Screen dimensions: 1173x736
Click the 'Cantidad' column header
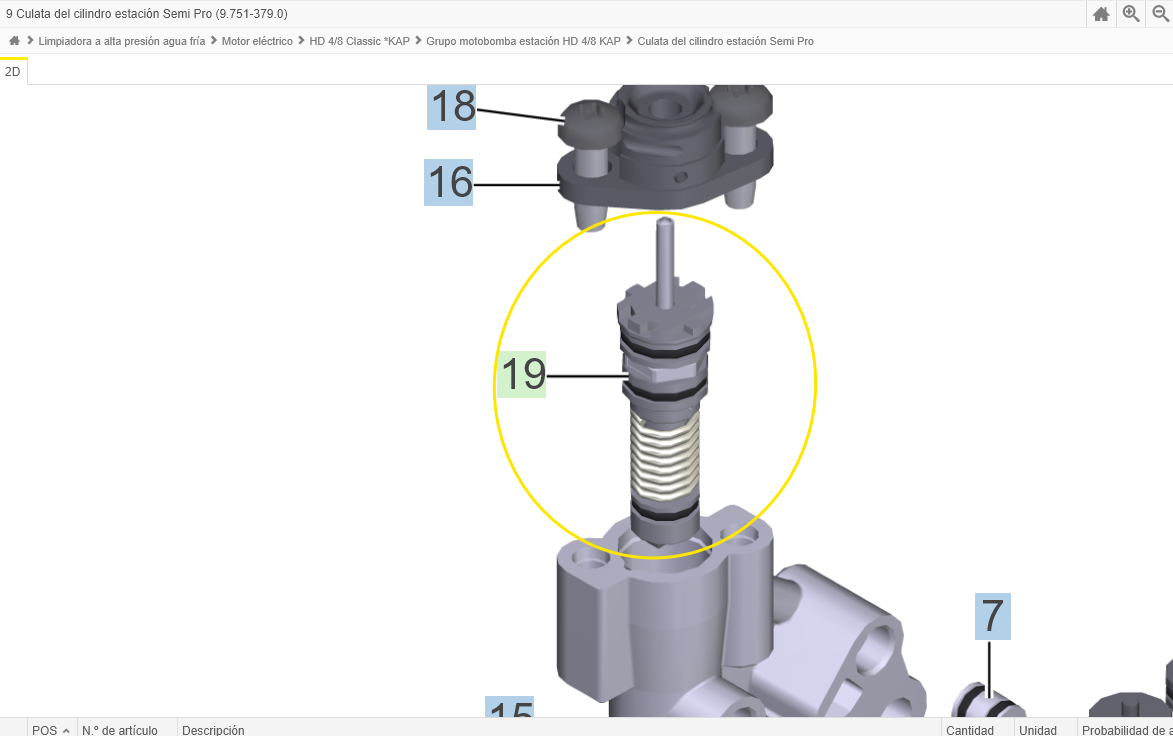click(970, 729)
